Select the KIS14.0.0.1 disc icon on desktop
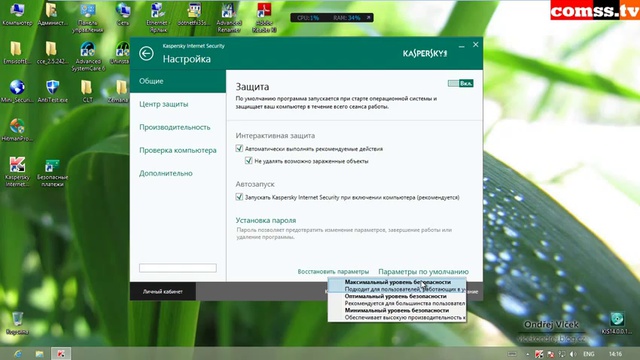The width and height of the screenshot is (640, 360). [617, 323]
